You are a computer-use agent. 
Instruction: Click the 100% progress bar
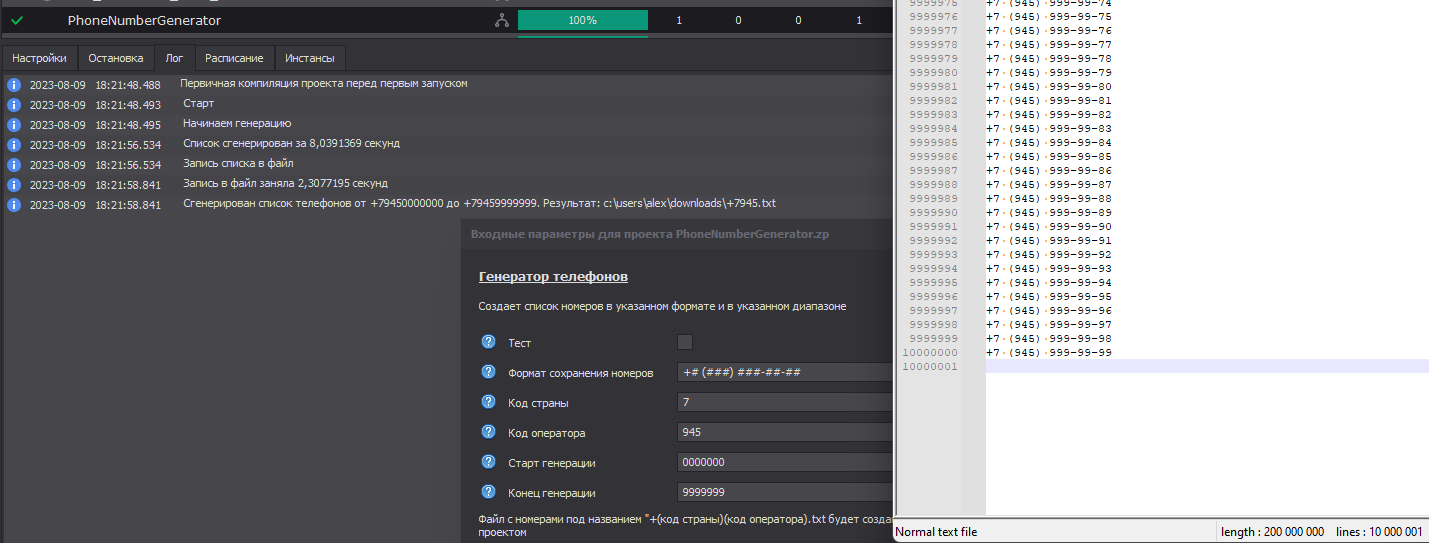582,20
